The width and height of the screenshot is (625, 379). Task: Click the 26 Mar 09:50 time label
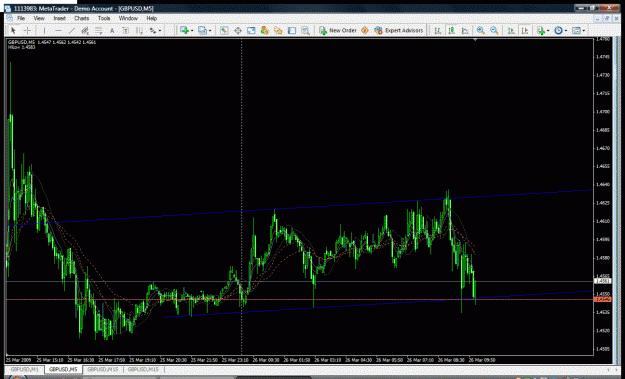coord(482,360)
